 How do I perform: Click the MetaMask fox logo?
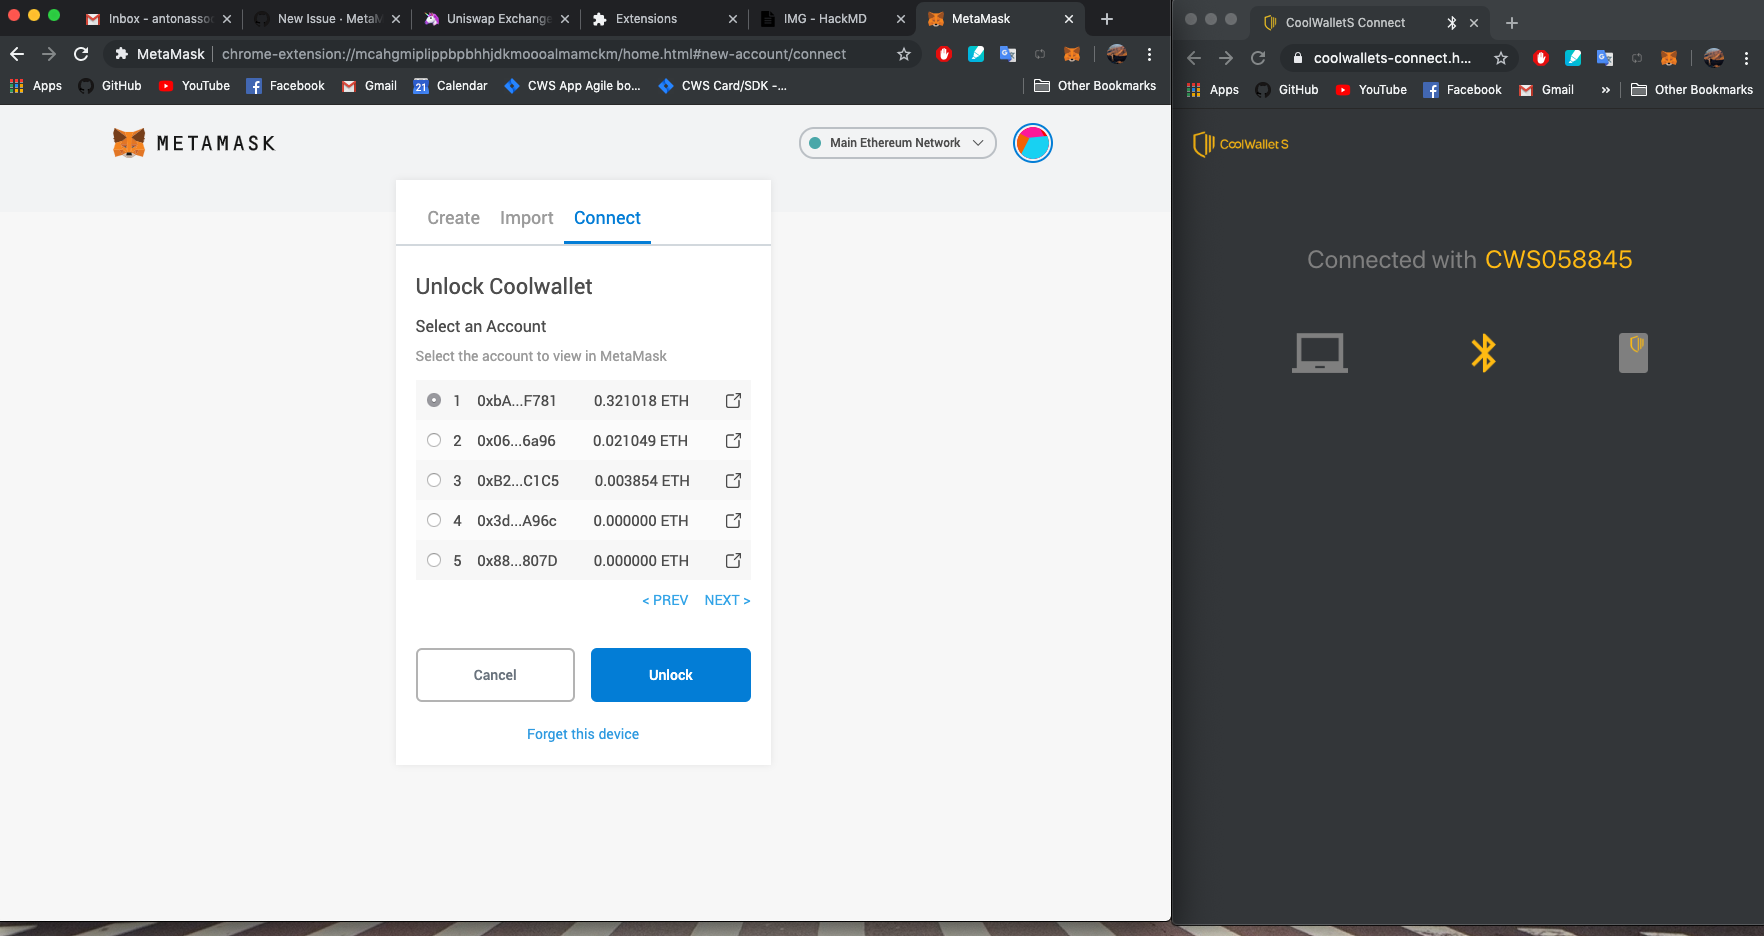(129, 143)
